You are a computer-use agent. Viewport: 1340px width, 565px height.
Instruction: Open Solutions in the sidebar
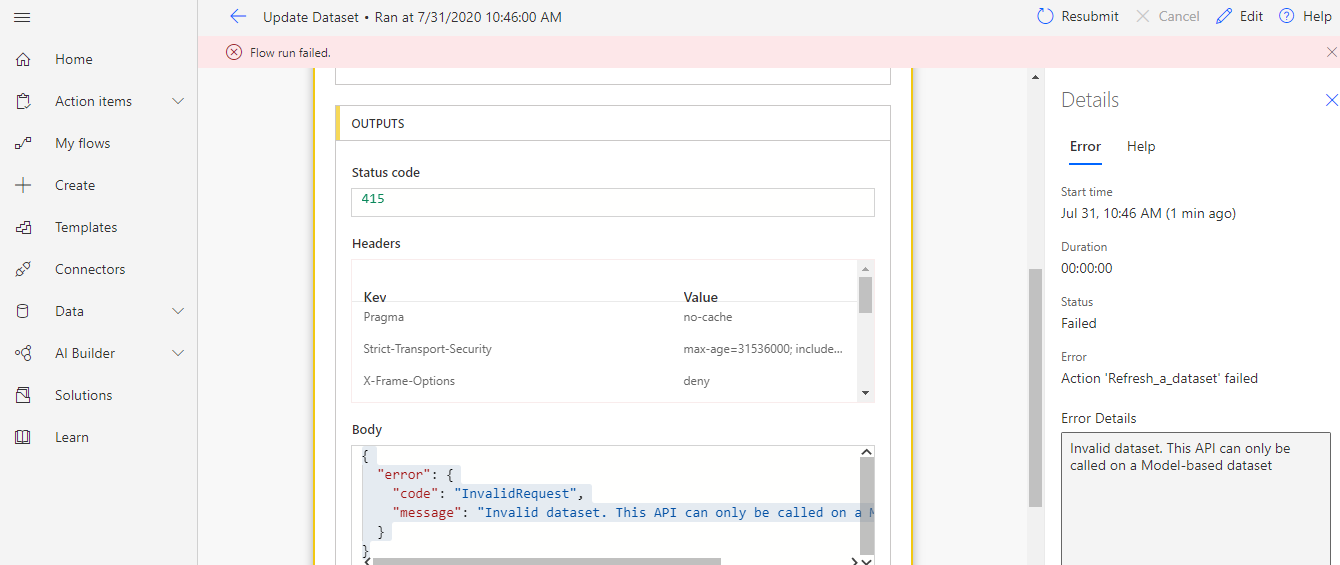84,395
